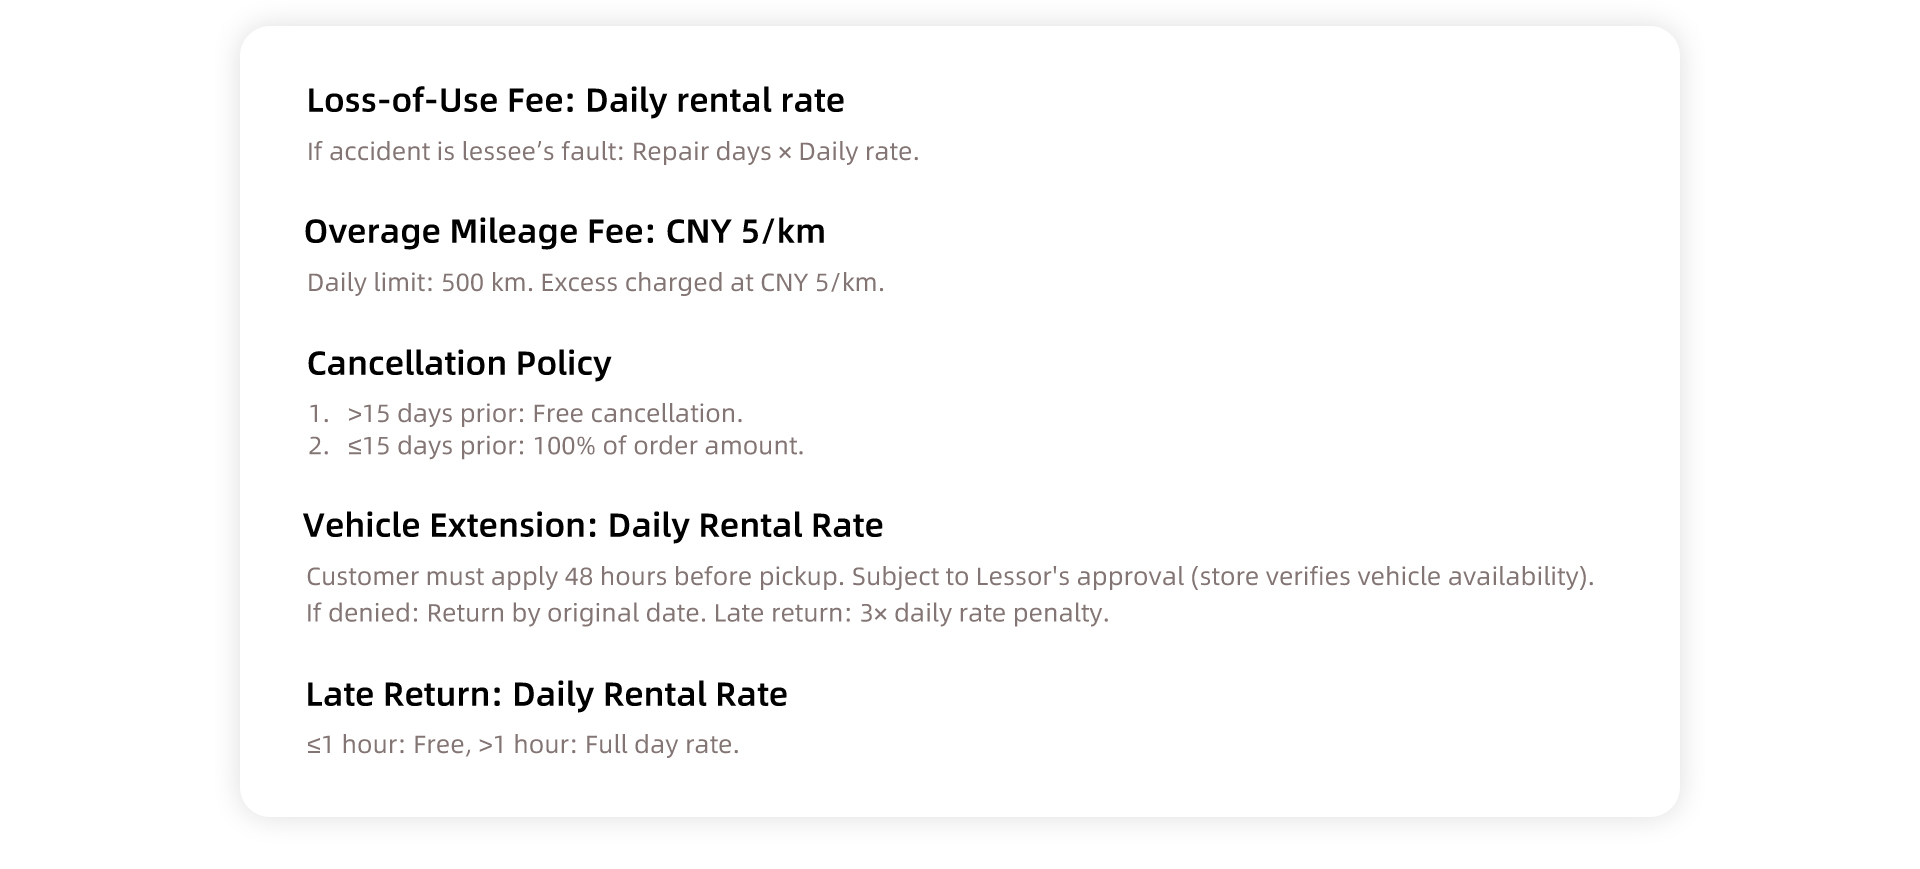Click the Overage Mileage Fee heading
Image resolution: width=1920 pixels, height=869 pixels.
pos(564,231)
